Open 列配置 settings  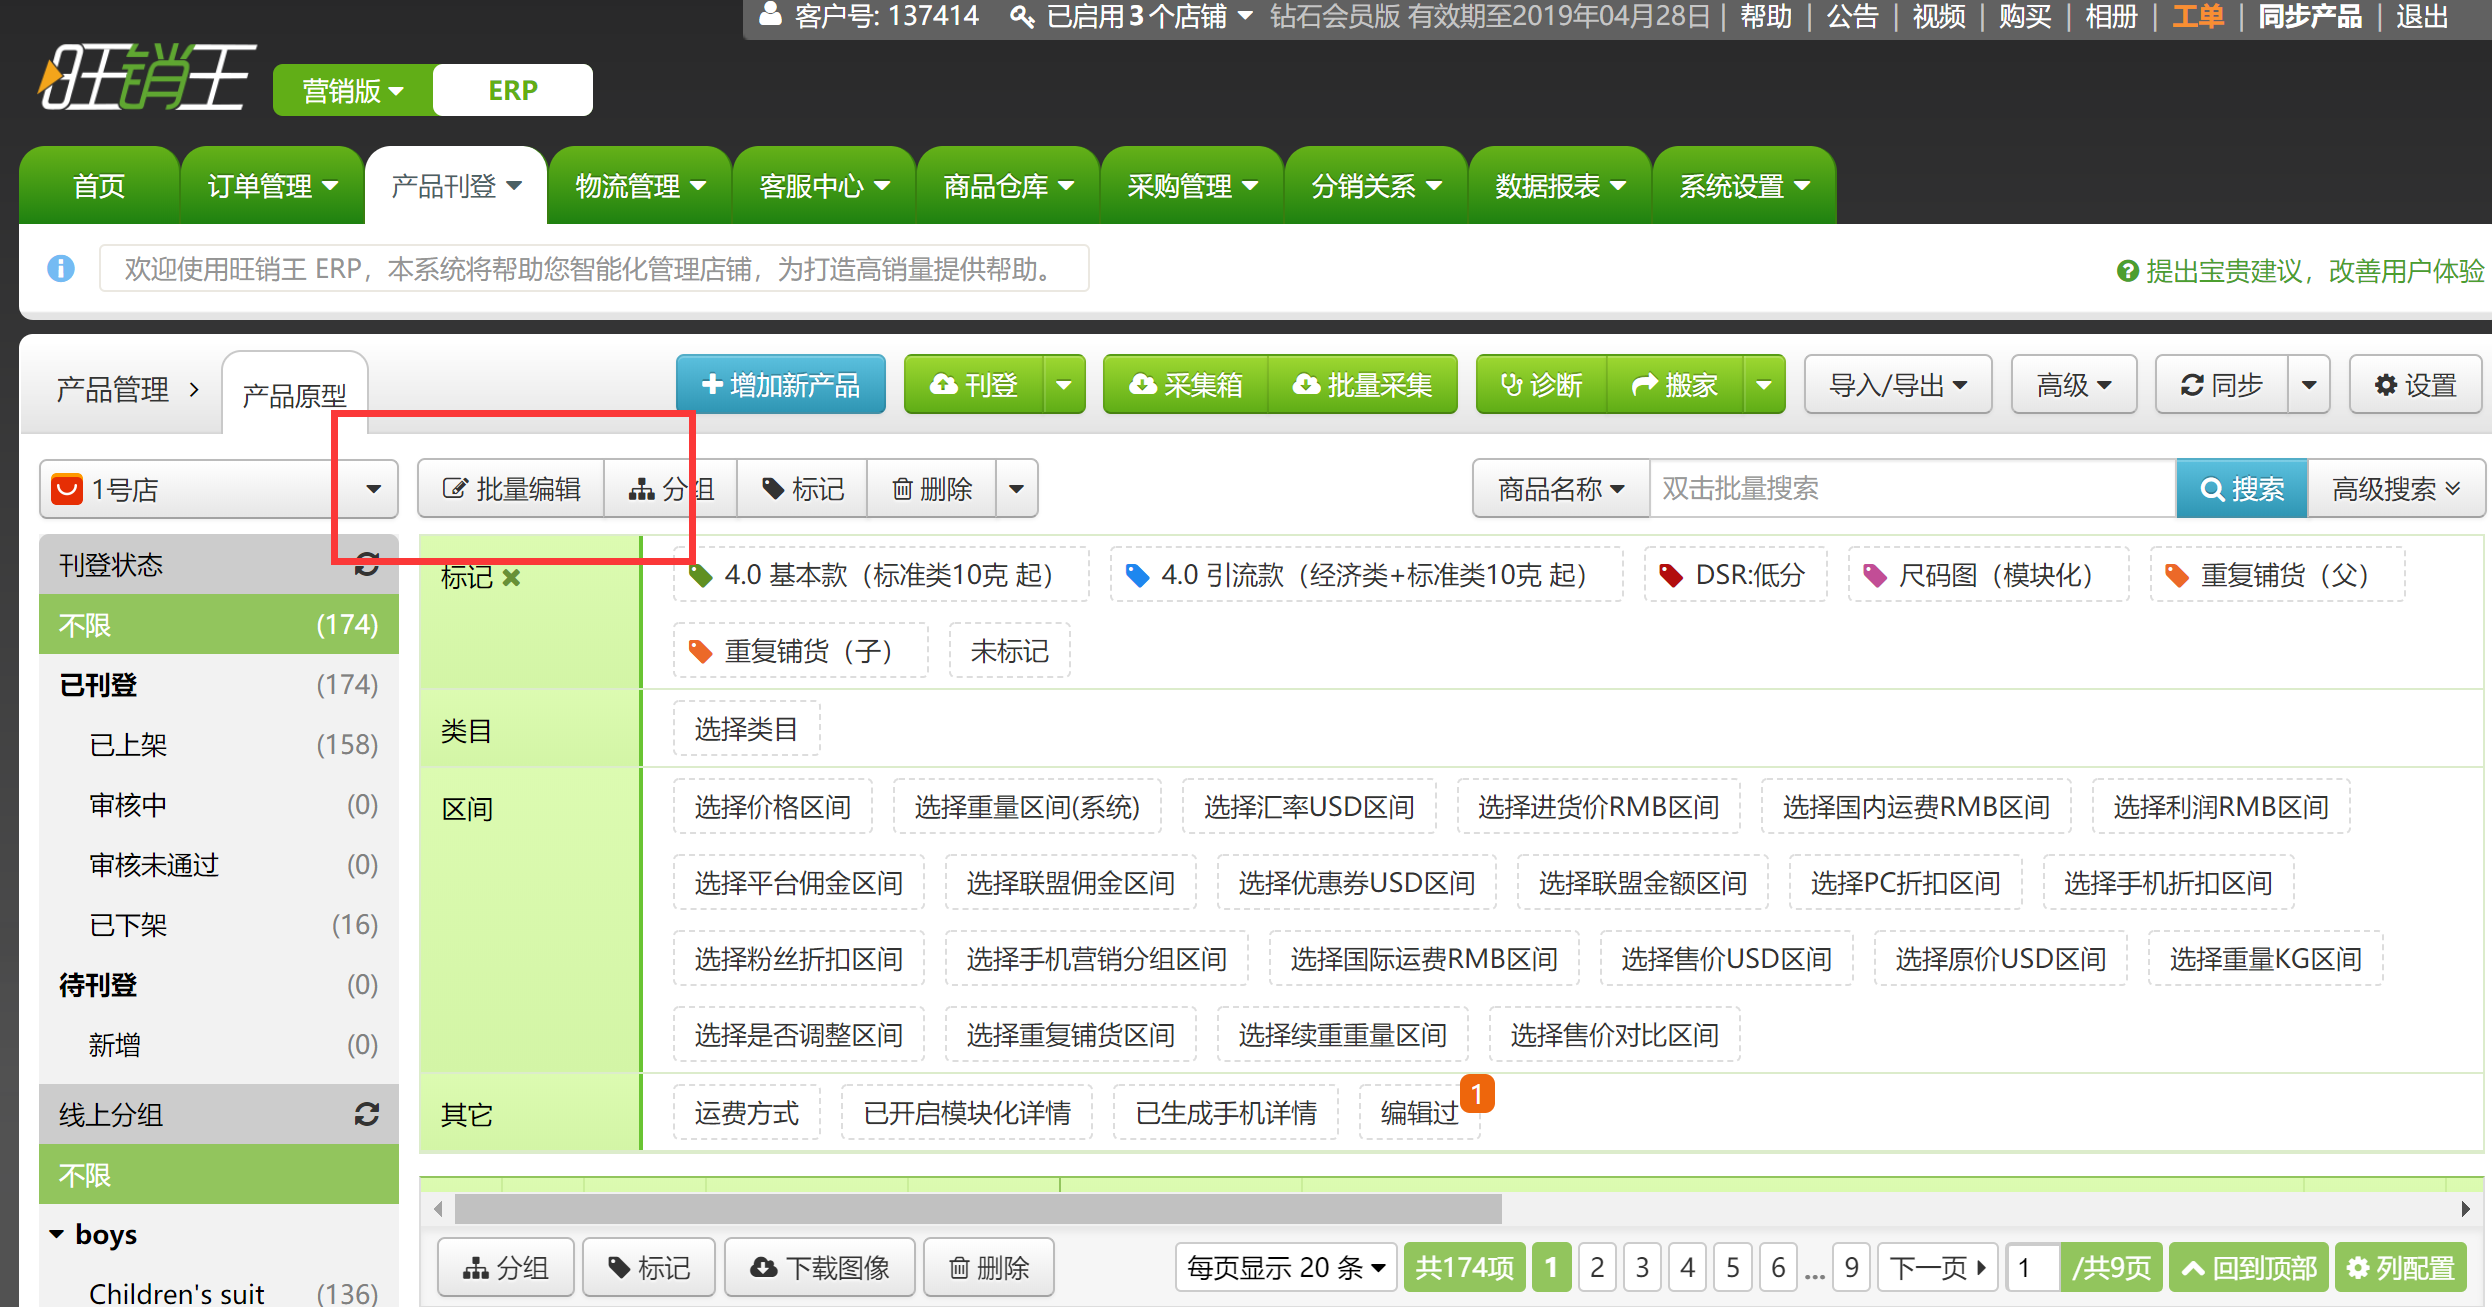(2401, 1267)
